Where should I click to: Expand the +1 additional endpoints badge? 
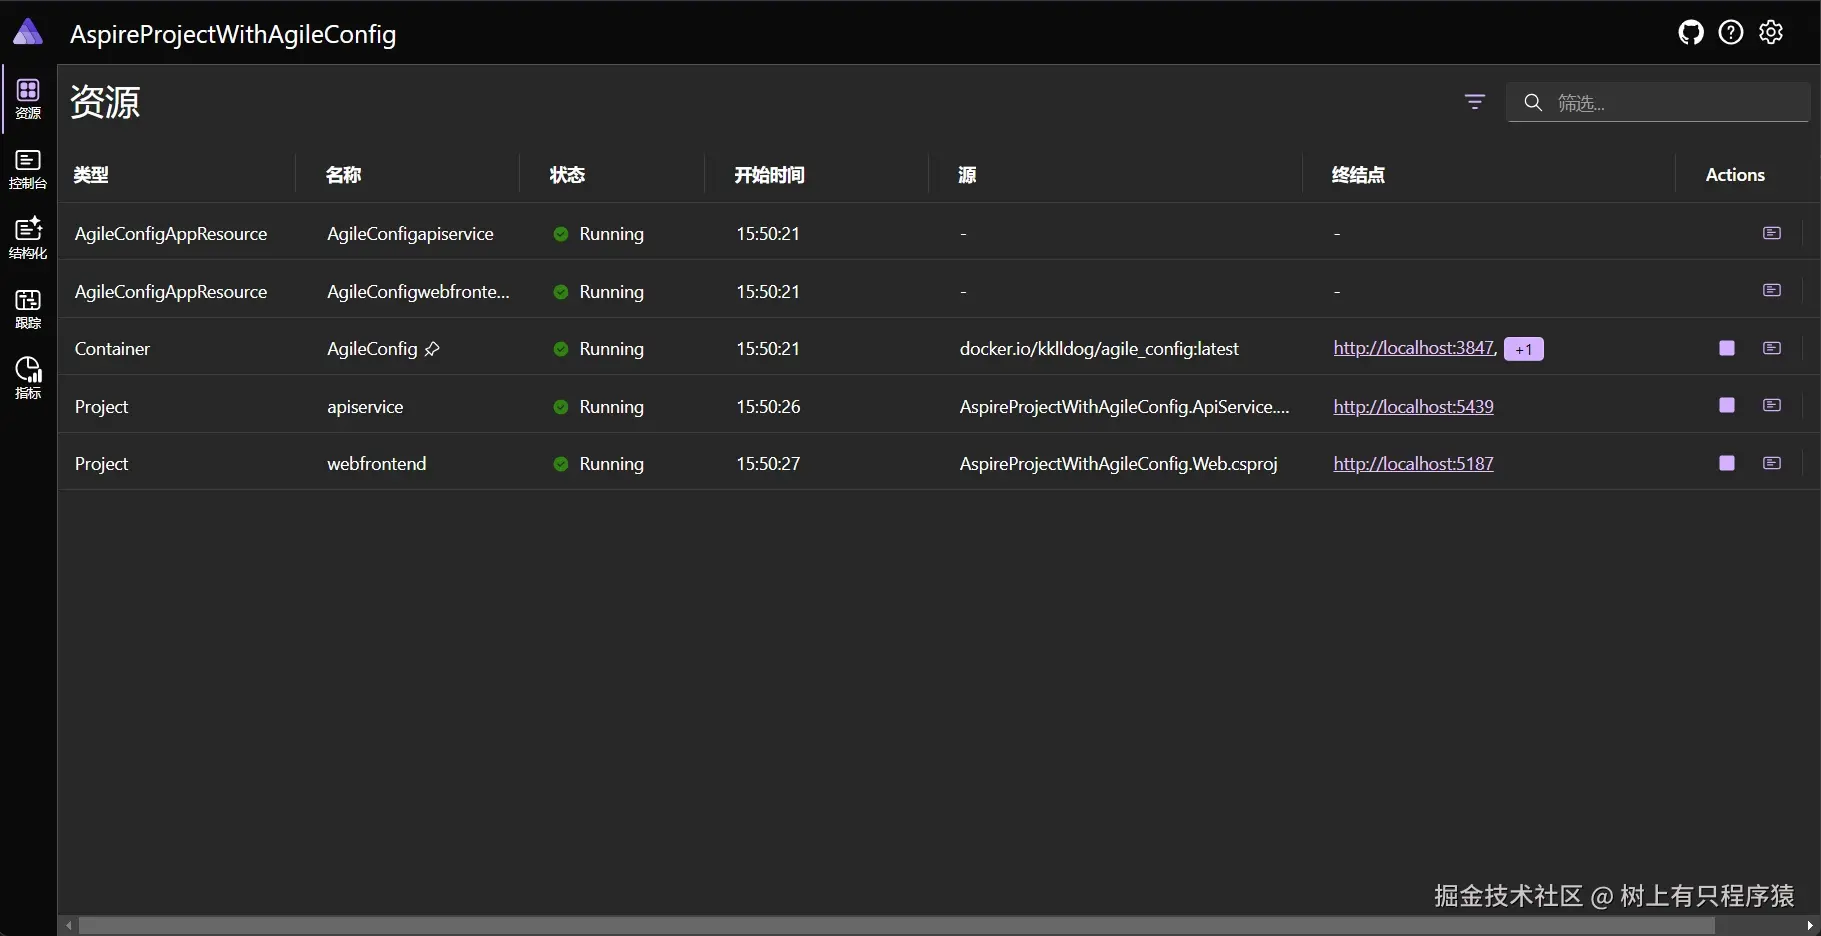pos(1524,349)
